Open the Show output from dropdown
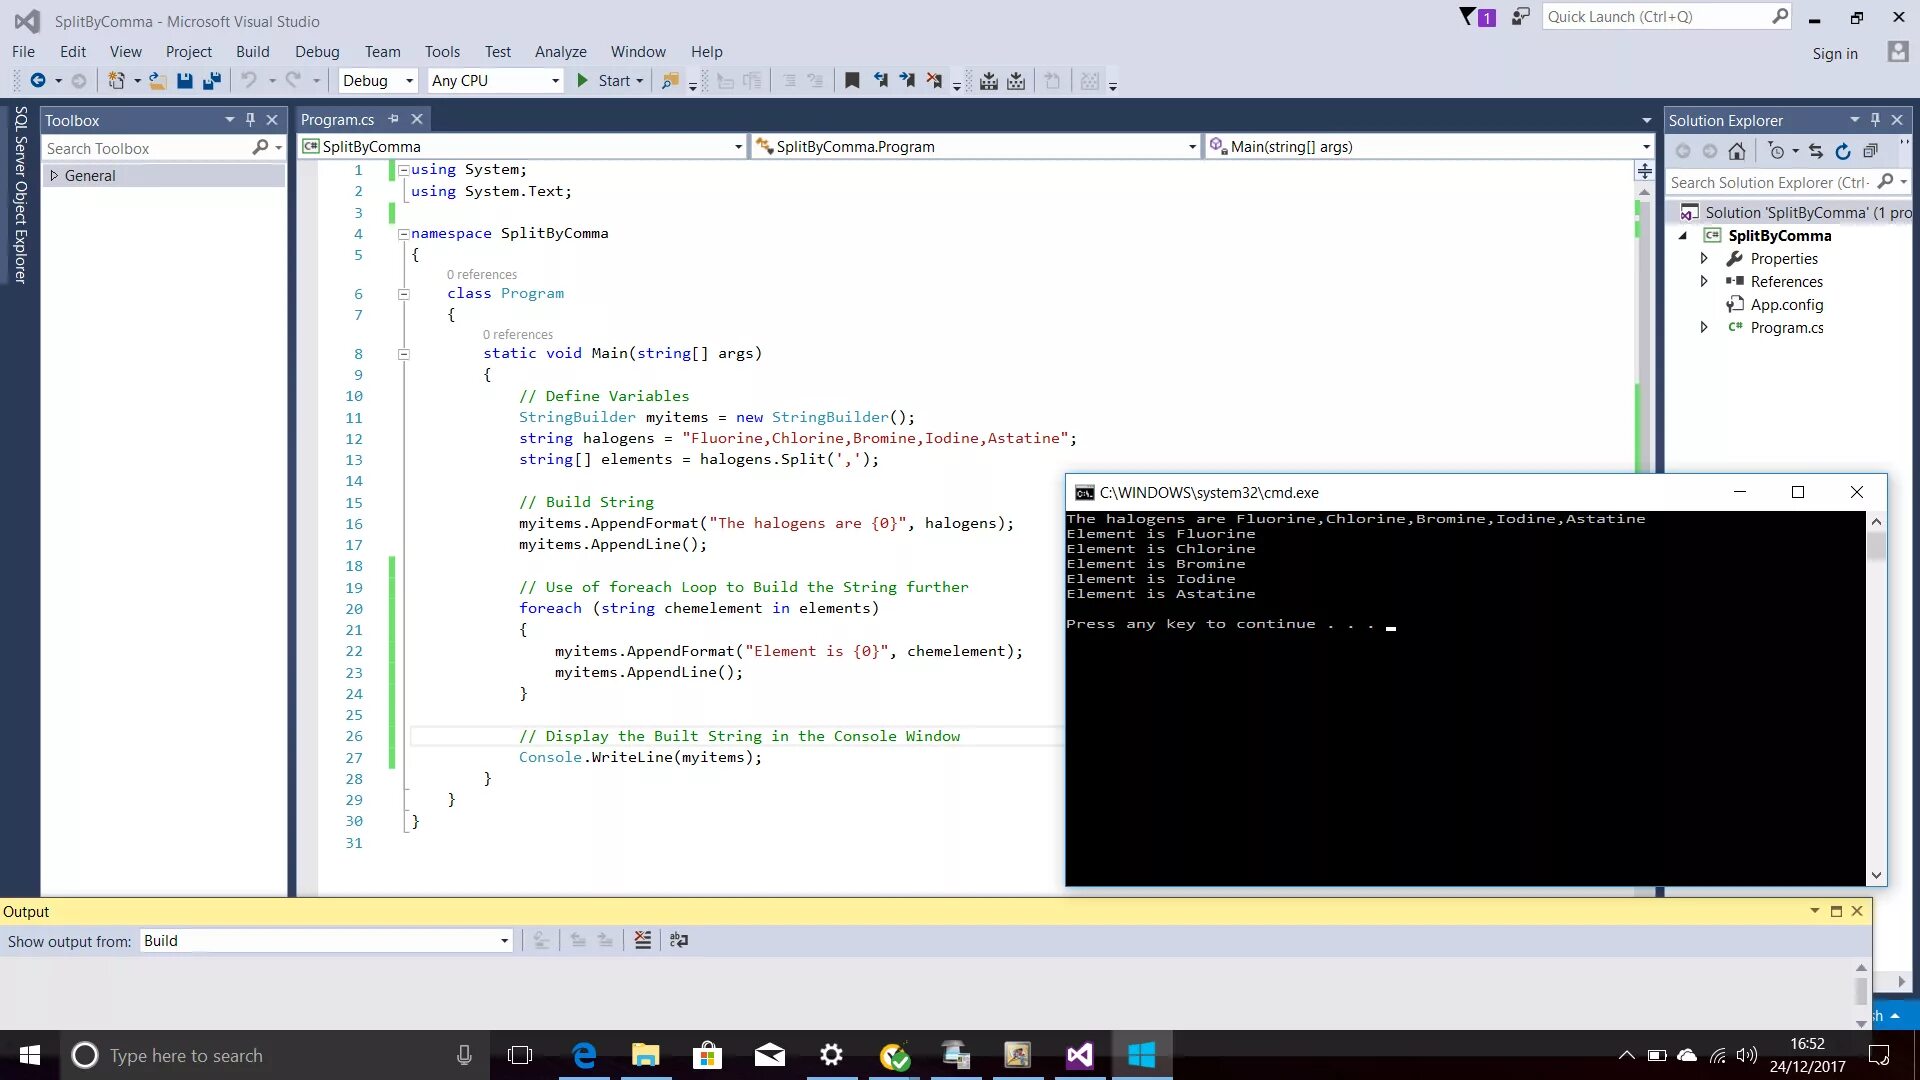Viewport: 1920px width, 1080px height. coord(326,941)
